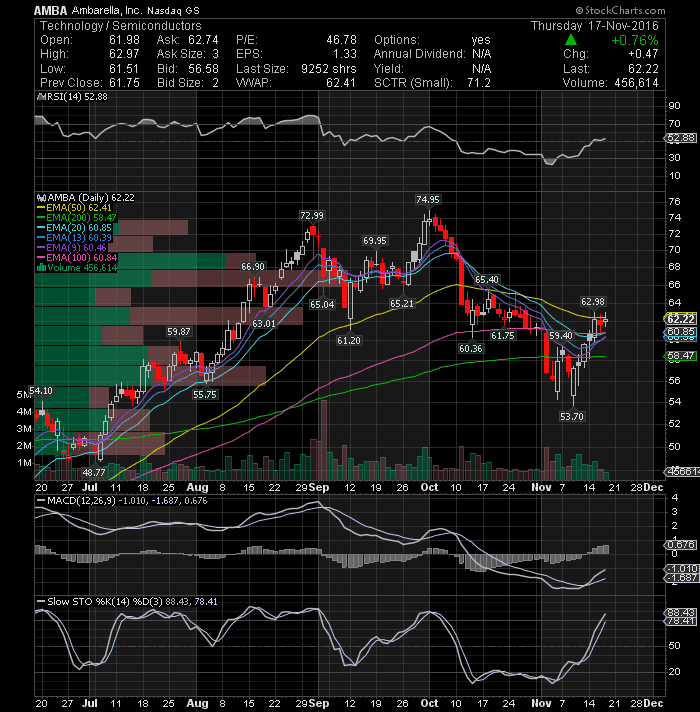Screen dimensions: 700x712
Task: Click the green up-arrow change indicator
Action: [571, 40]
